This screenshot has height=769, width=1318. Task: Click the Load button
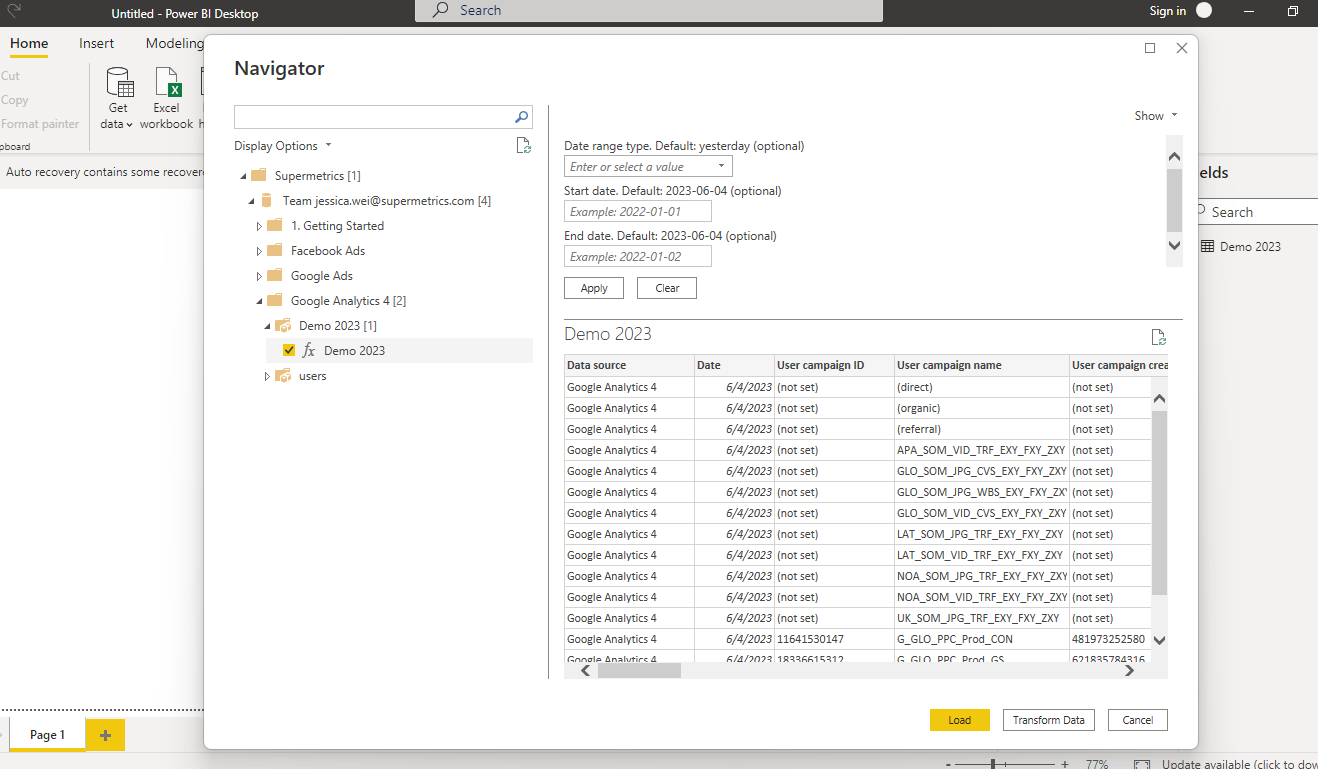click(959, 720)
